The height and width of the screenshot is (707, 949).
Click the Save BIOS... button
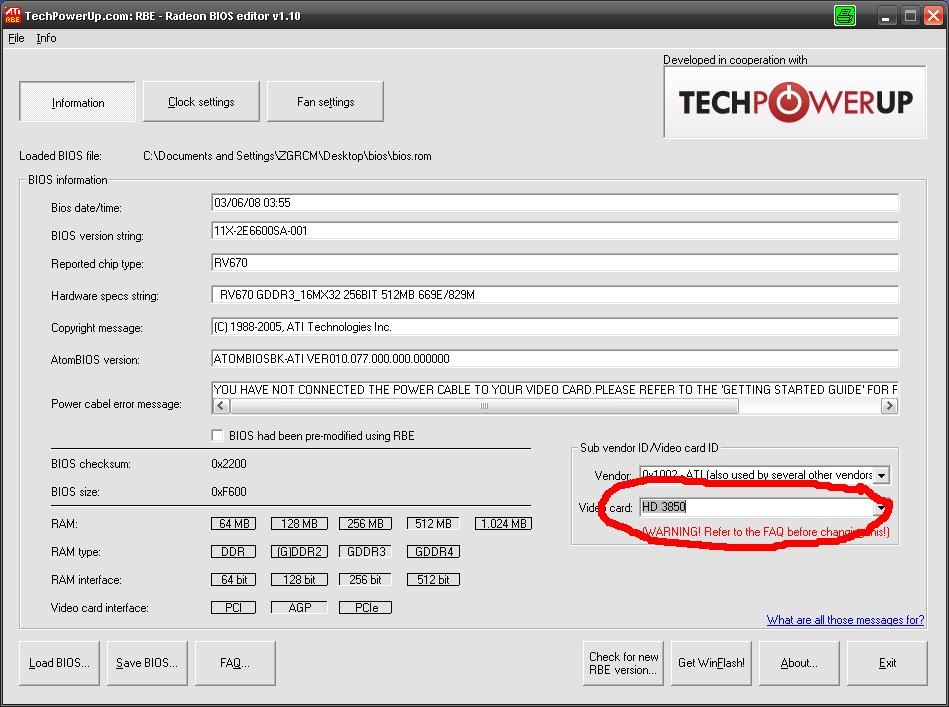click(x=147, y=663)
